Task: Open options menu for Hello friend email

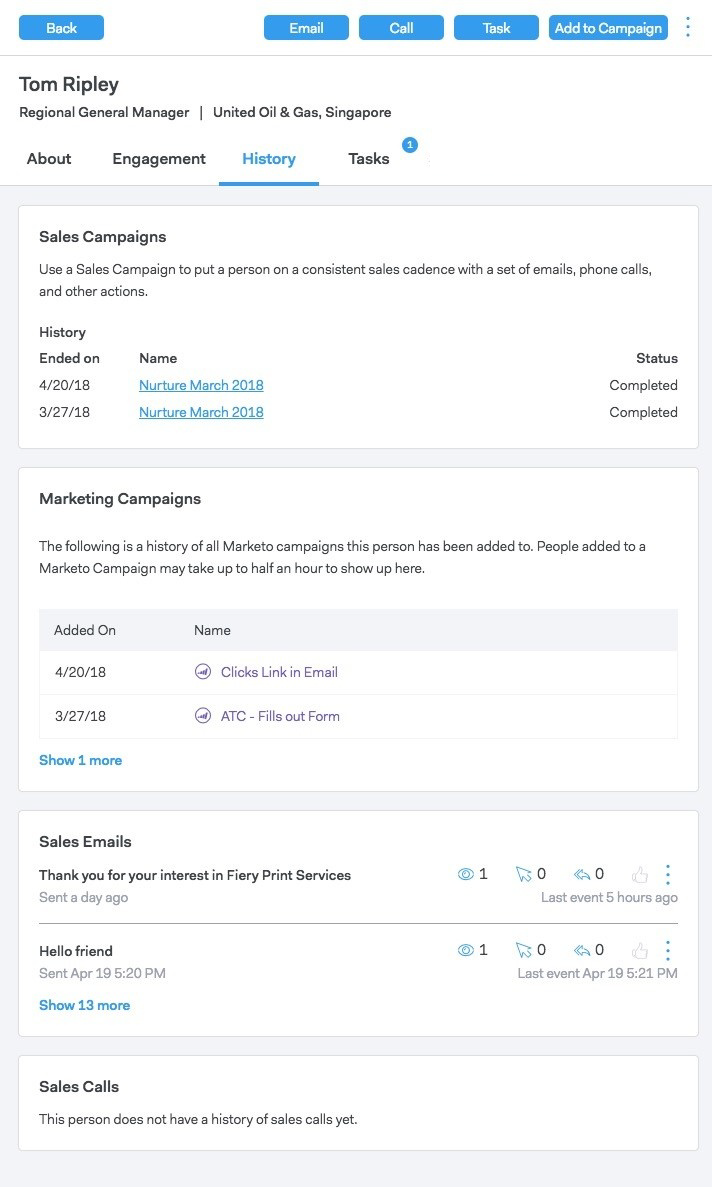Action: click(668, 950)
